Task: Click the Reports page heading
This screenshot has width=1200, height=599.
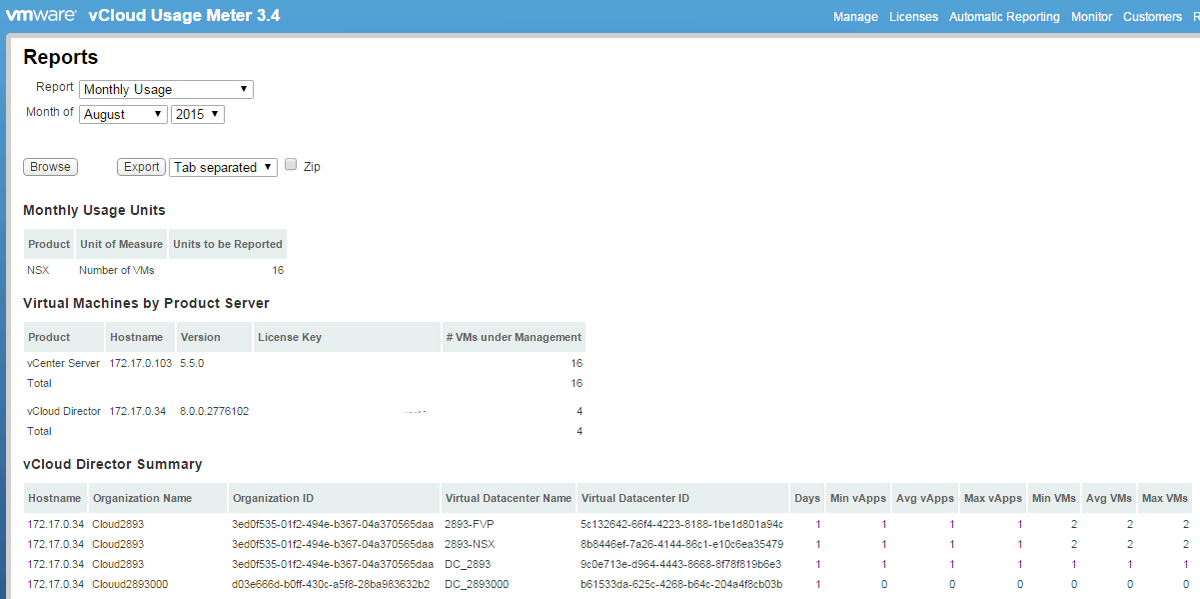Action: (x=61, y=57)
